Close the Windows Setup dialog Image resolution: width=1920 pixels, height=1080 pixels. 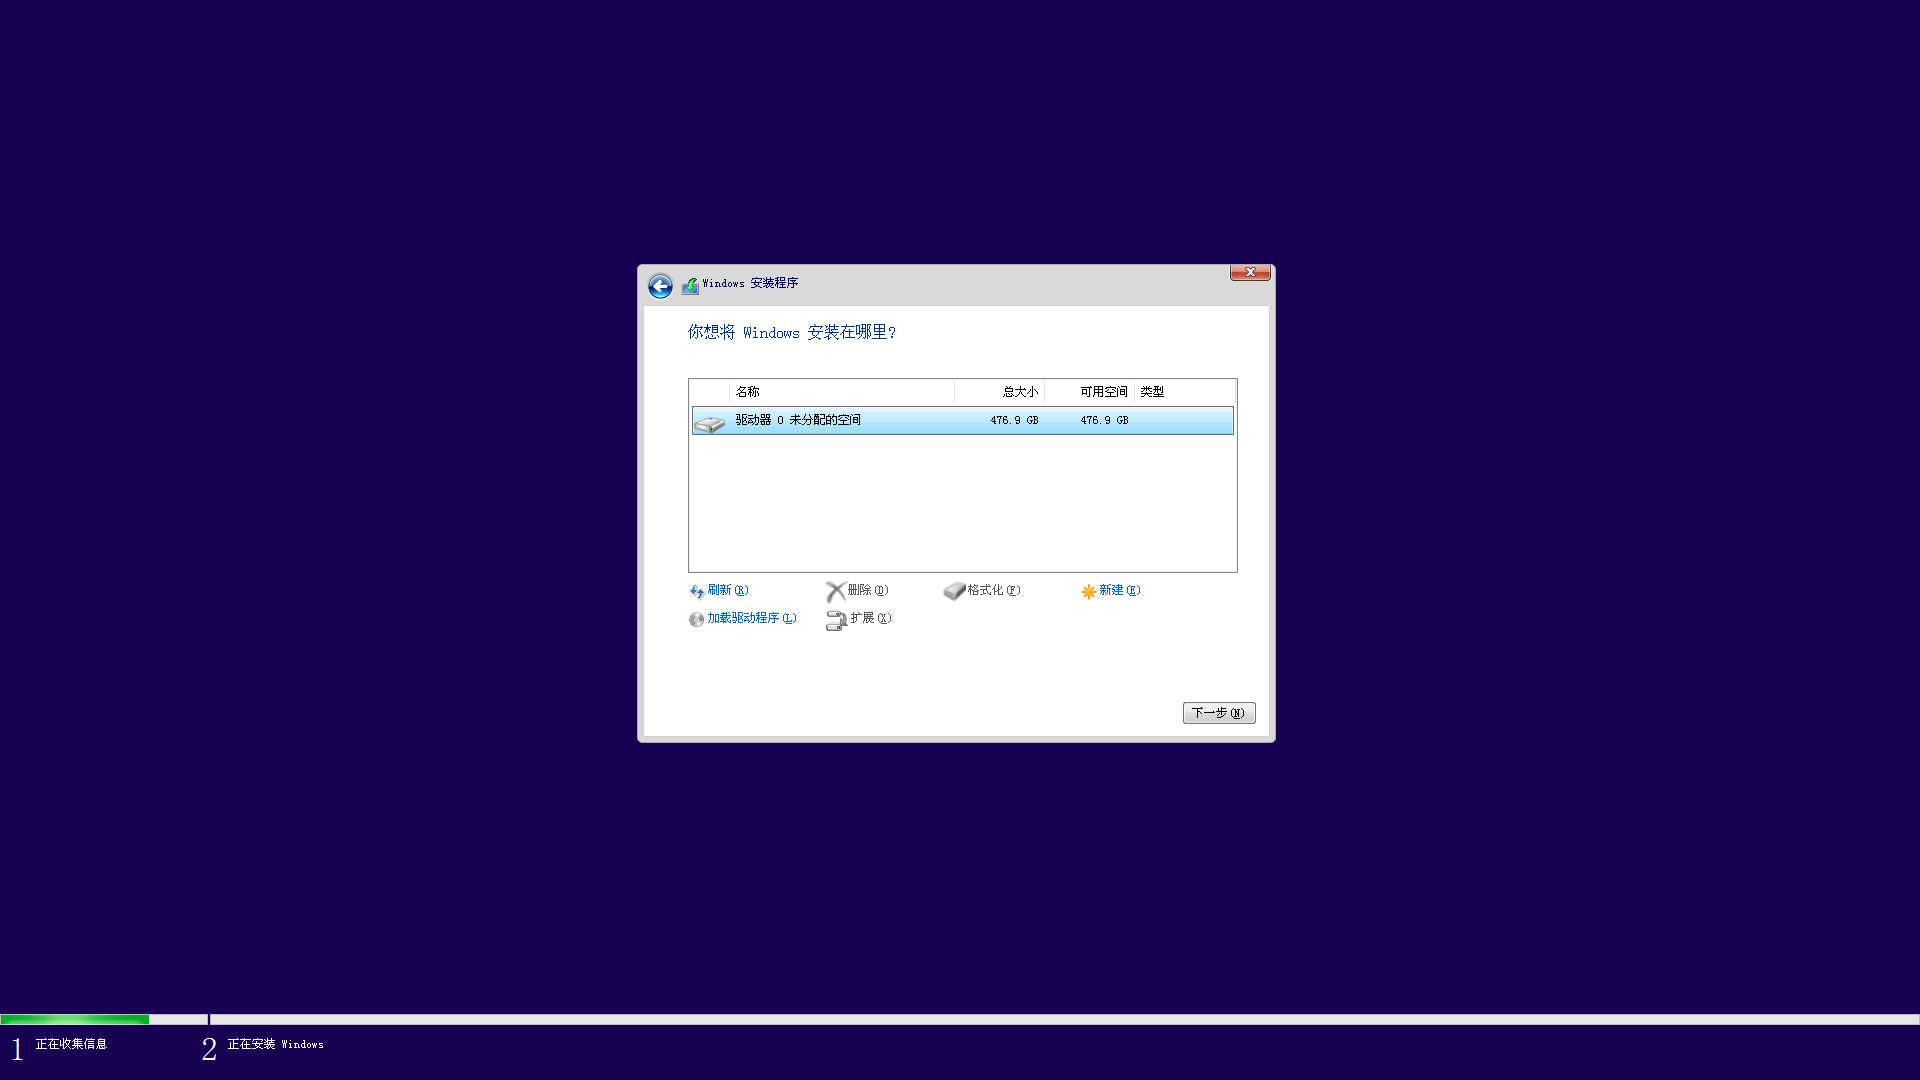(1250, 272)
